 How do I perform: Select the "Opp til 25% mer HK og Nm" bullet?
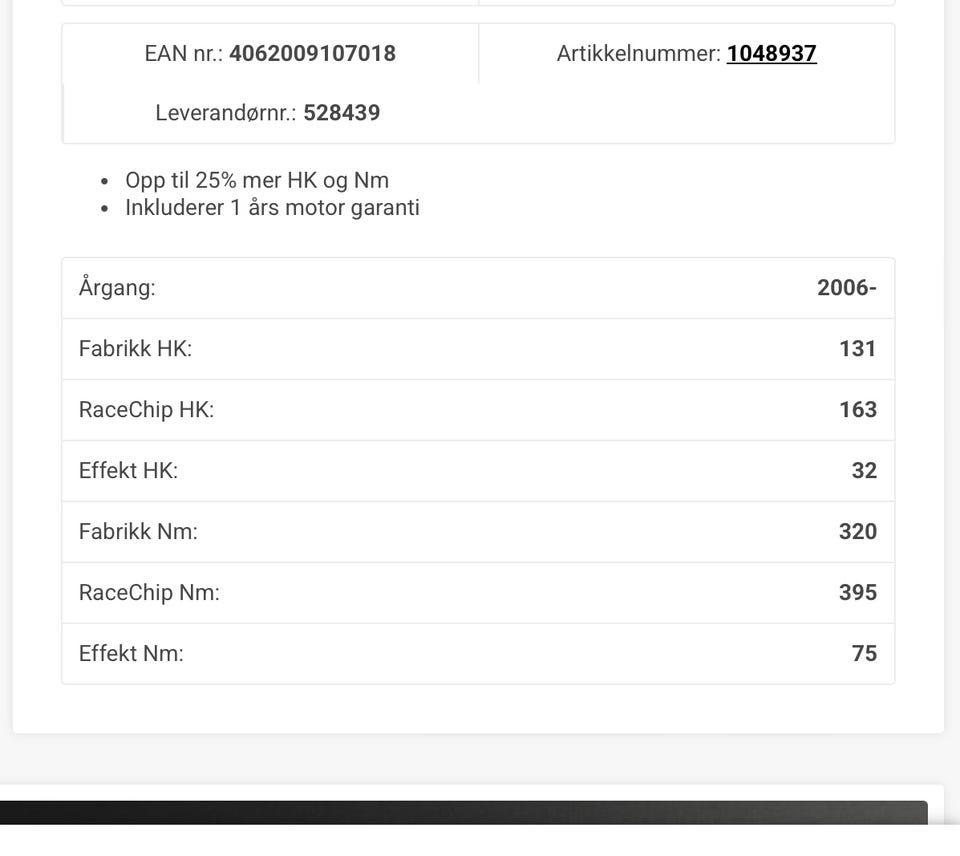[257, 181]
